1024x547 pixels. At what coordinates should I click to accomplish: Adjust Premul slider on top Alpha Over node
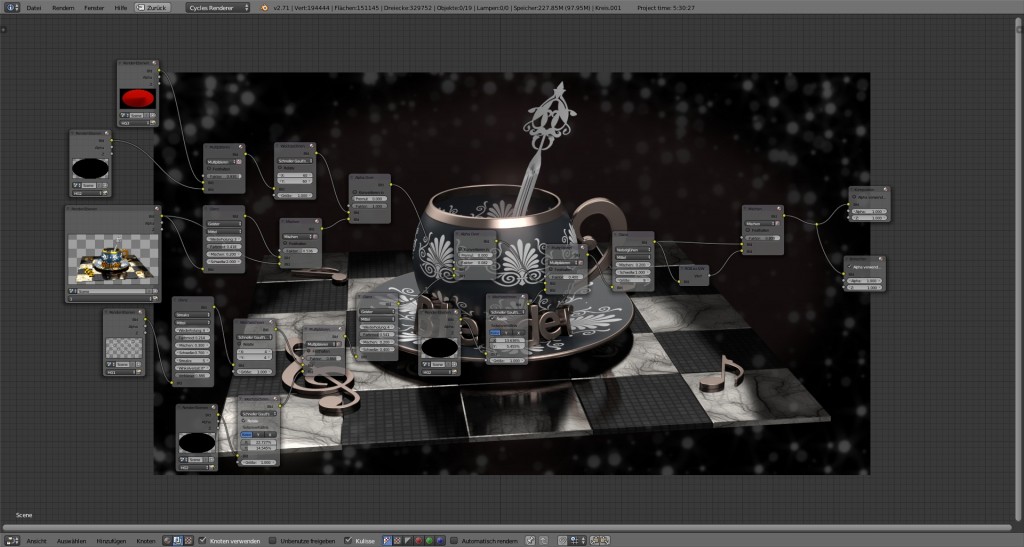pyautogui.click(x=370, y=199)
